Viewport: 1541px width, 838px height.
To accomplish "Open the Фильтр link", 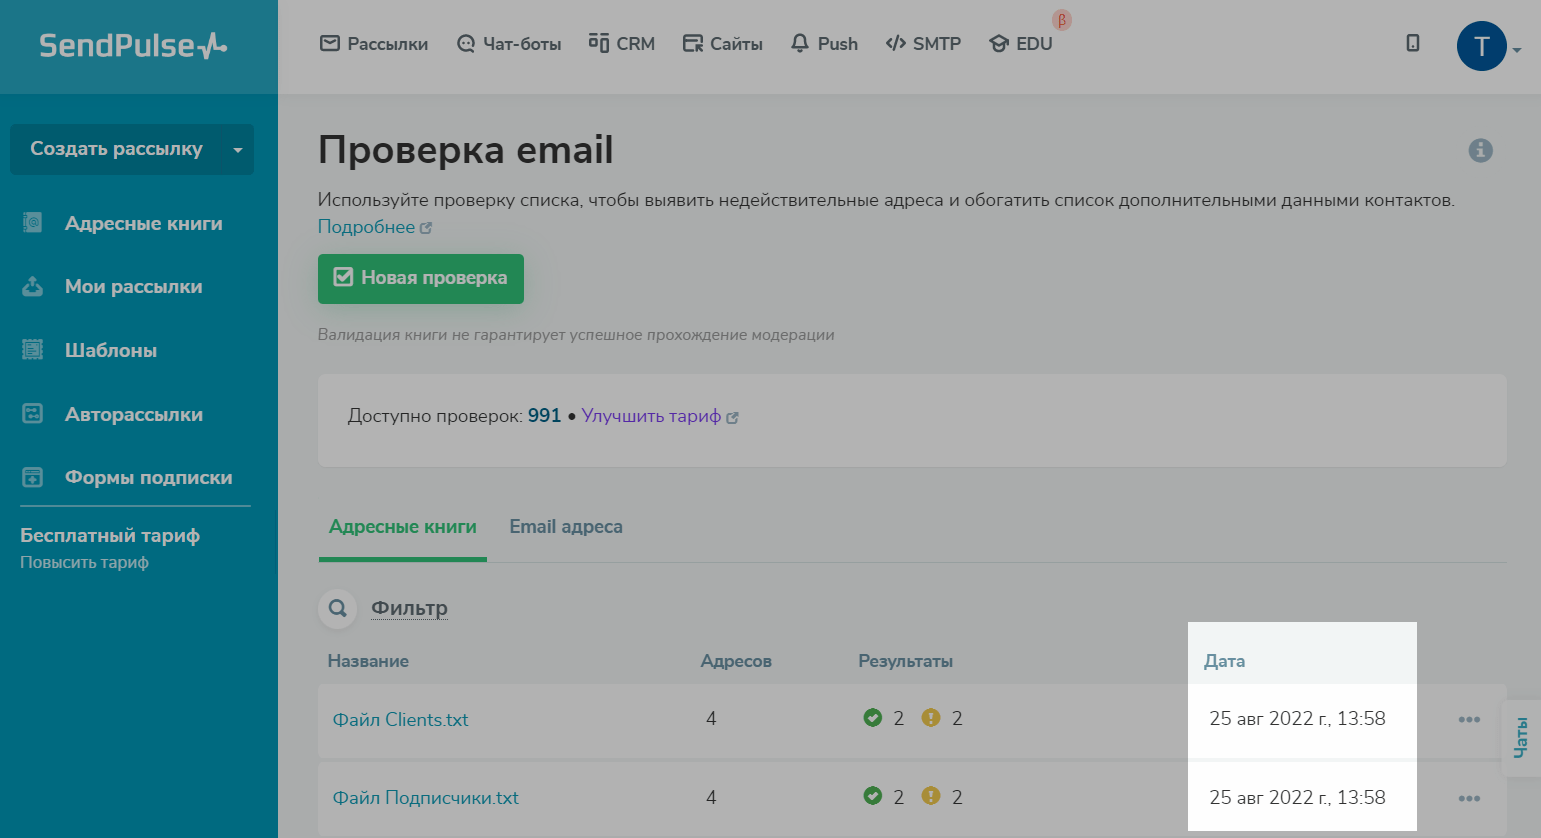I will tap(409, 608).
